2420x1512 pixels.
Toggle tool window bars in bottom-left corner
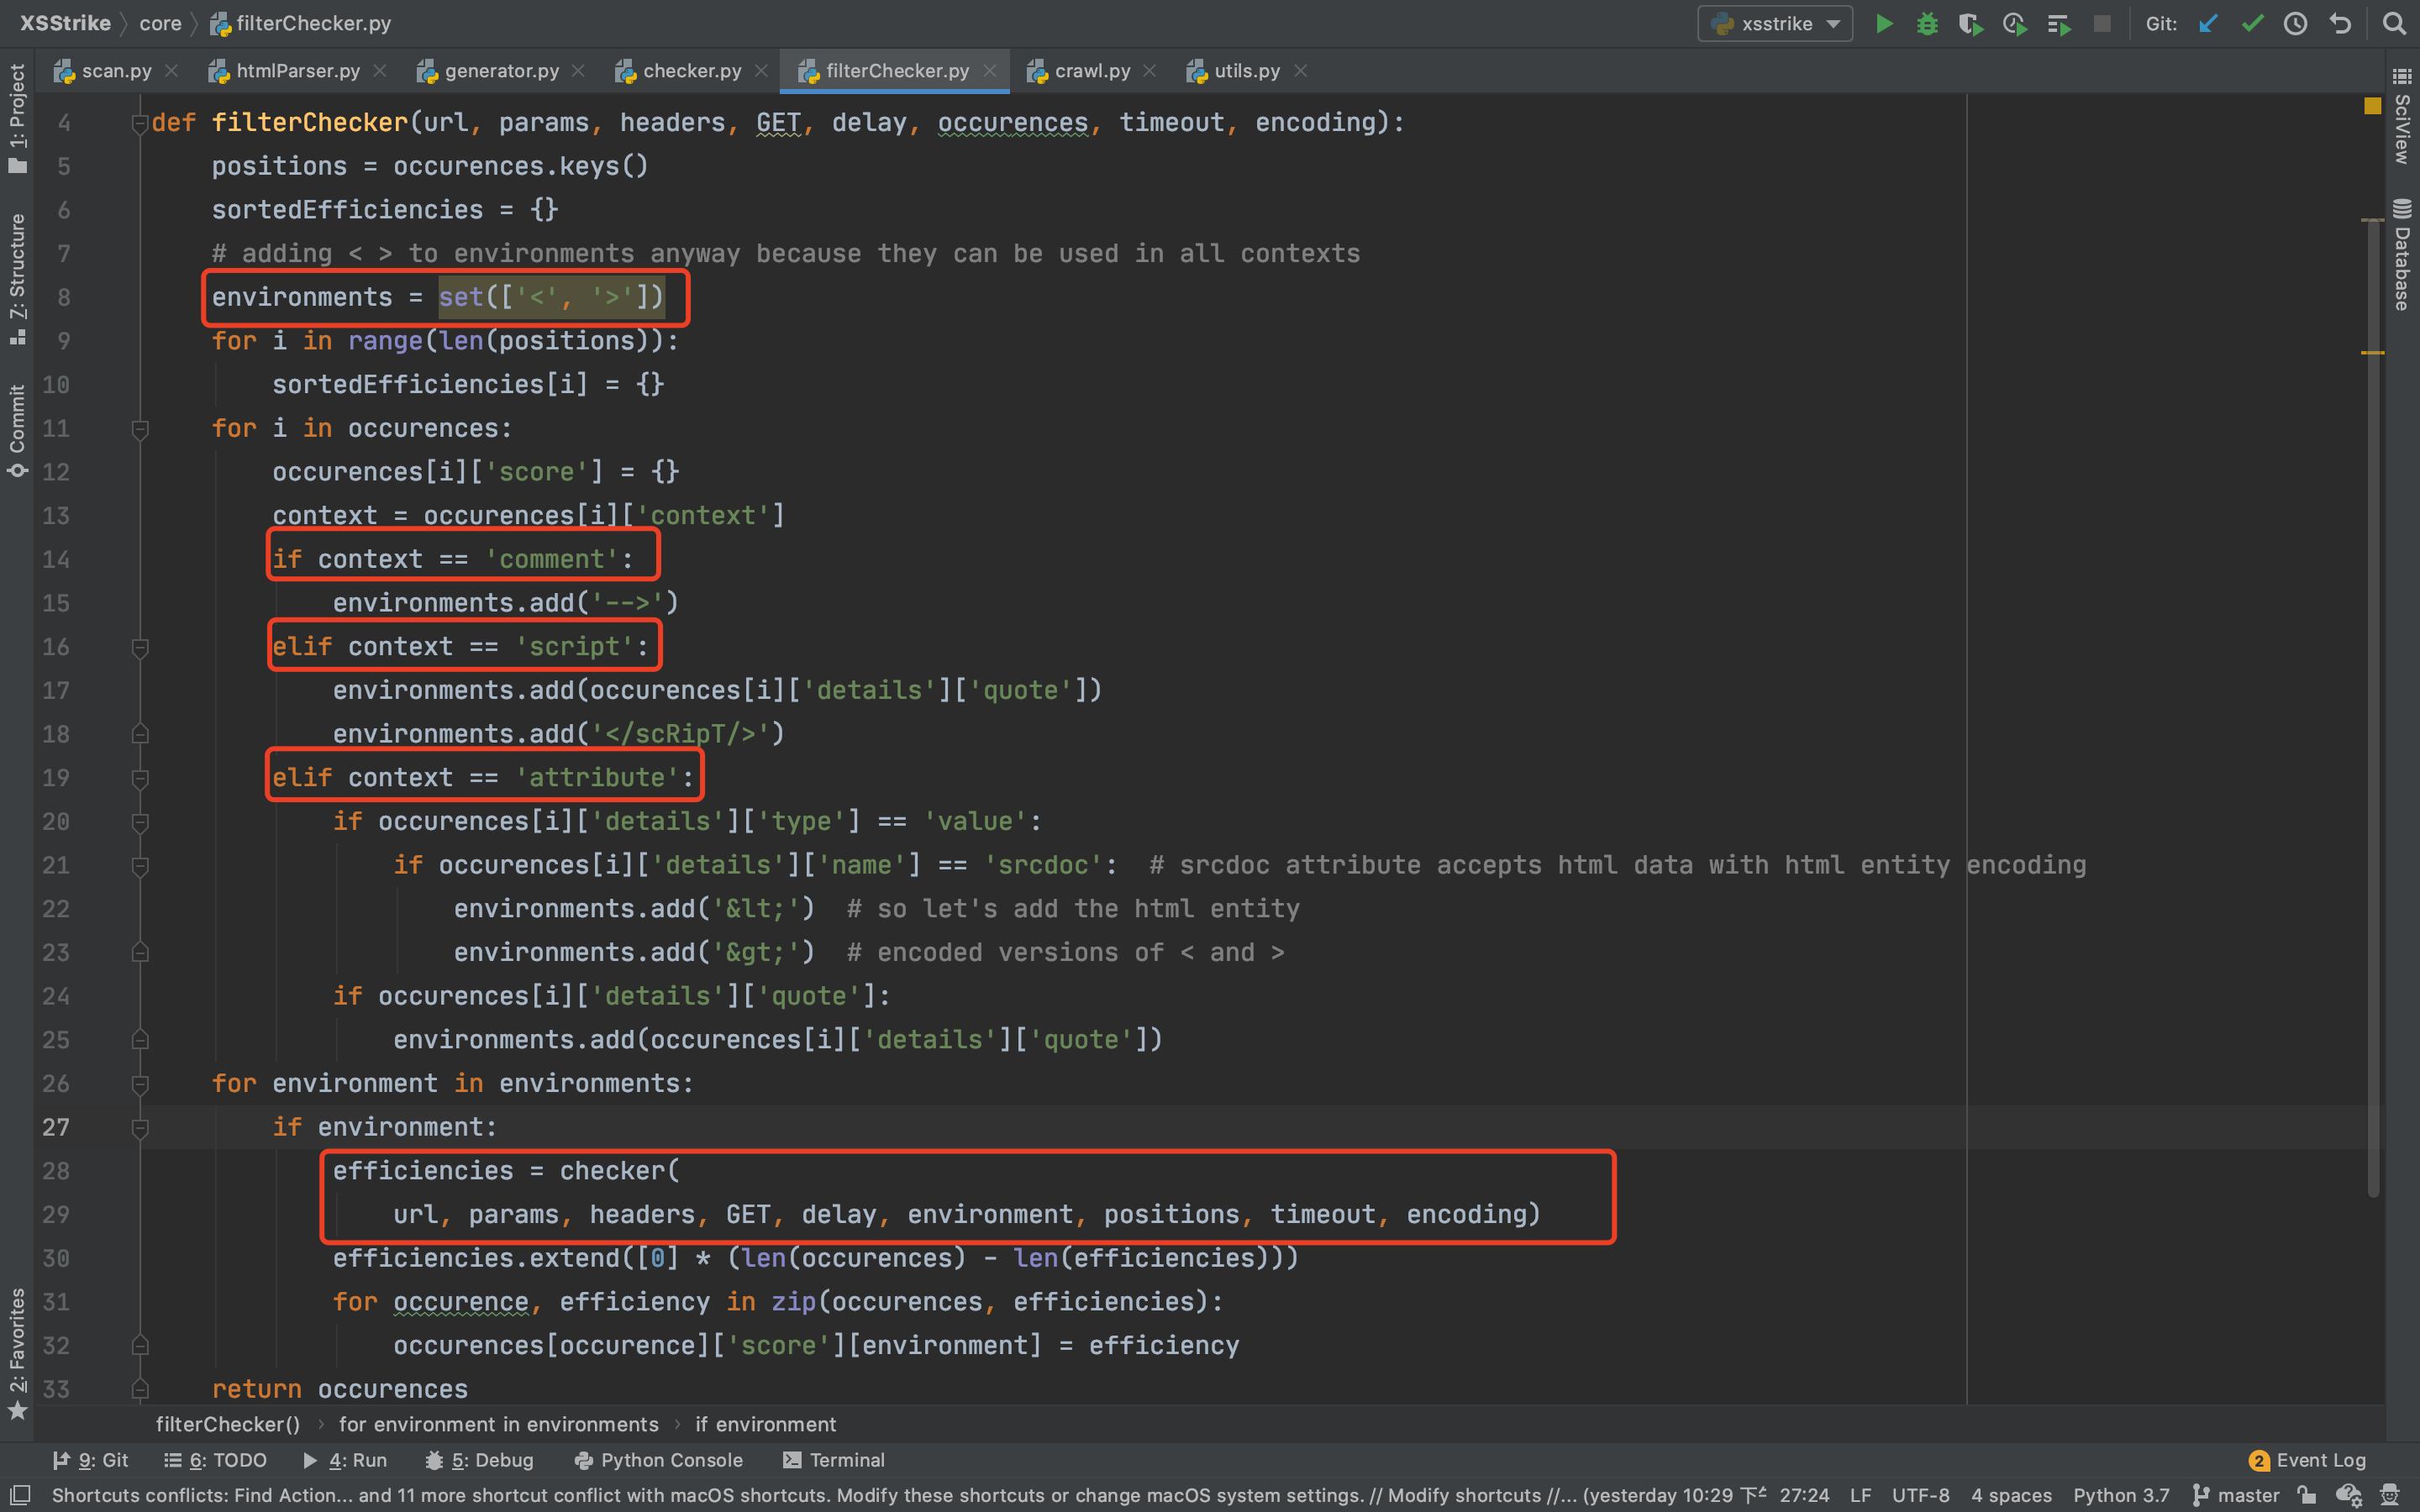point(20,1495)
